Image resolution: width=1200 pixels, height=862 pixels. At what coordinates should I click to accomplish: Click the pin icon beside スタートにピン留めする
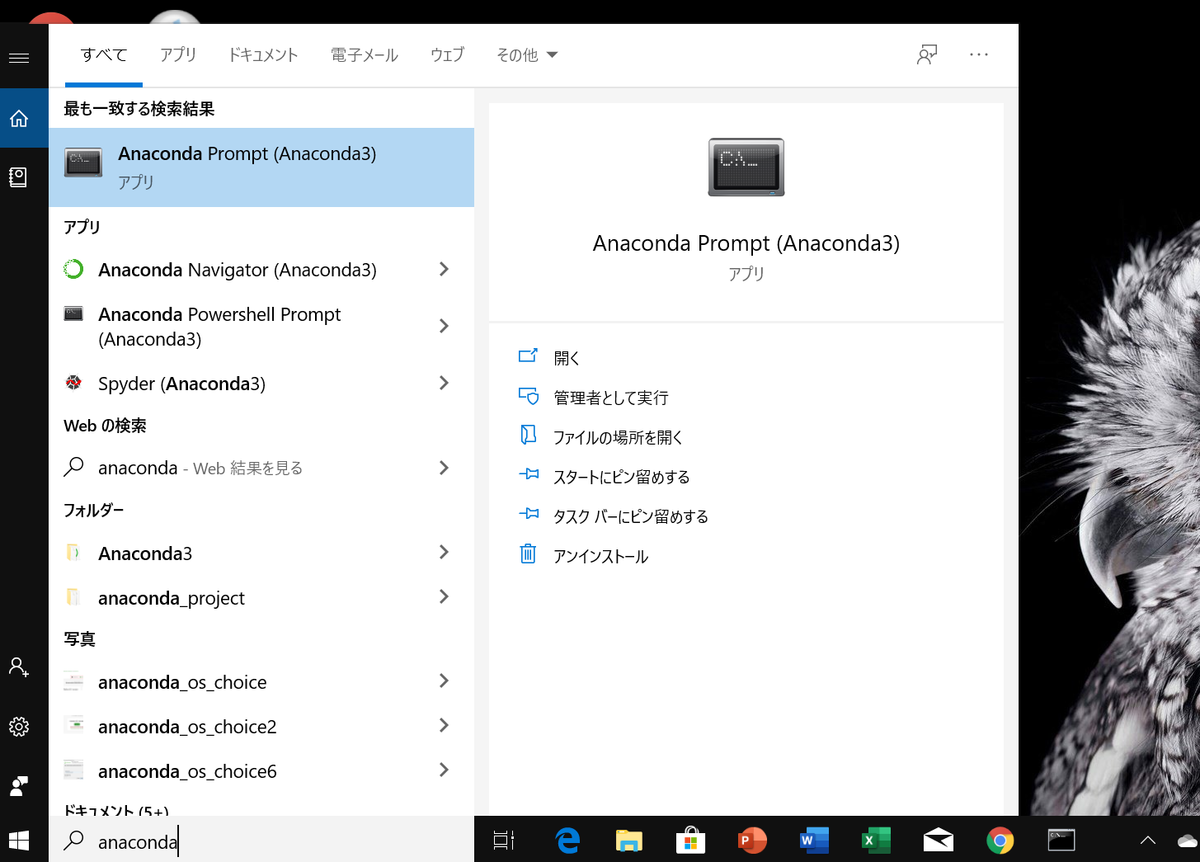(x=528, y=475)
